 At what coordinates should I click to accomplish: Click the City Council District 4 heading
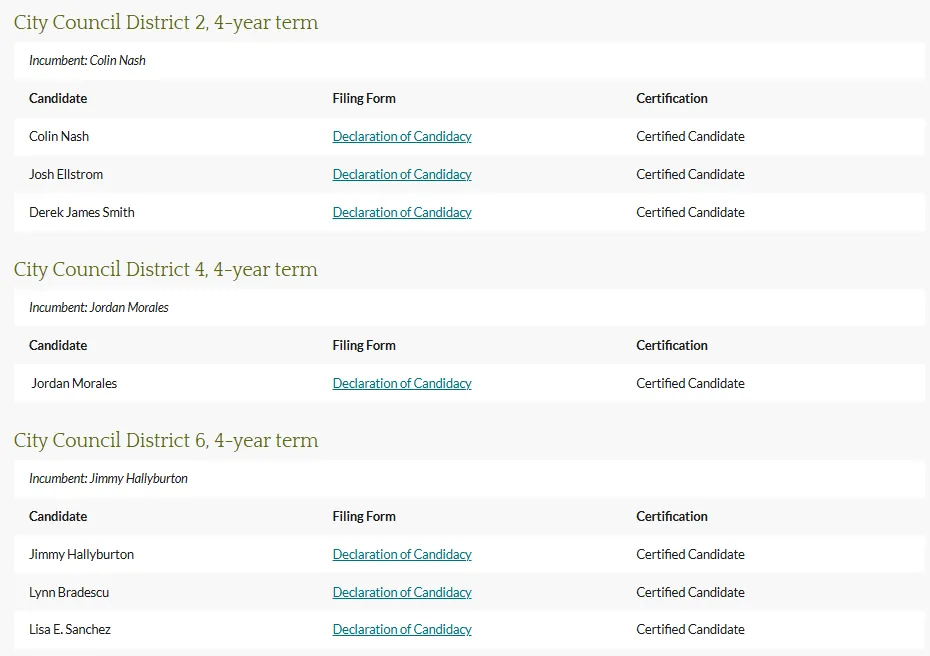tap(165, 269)
